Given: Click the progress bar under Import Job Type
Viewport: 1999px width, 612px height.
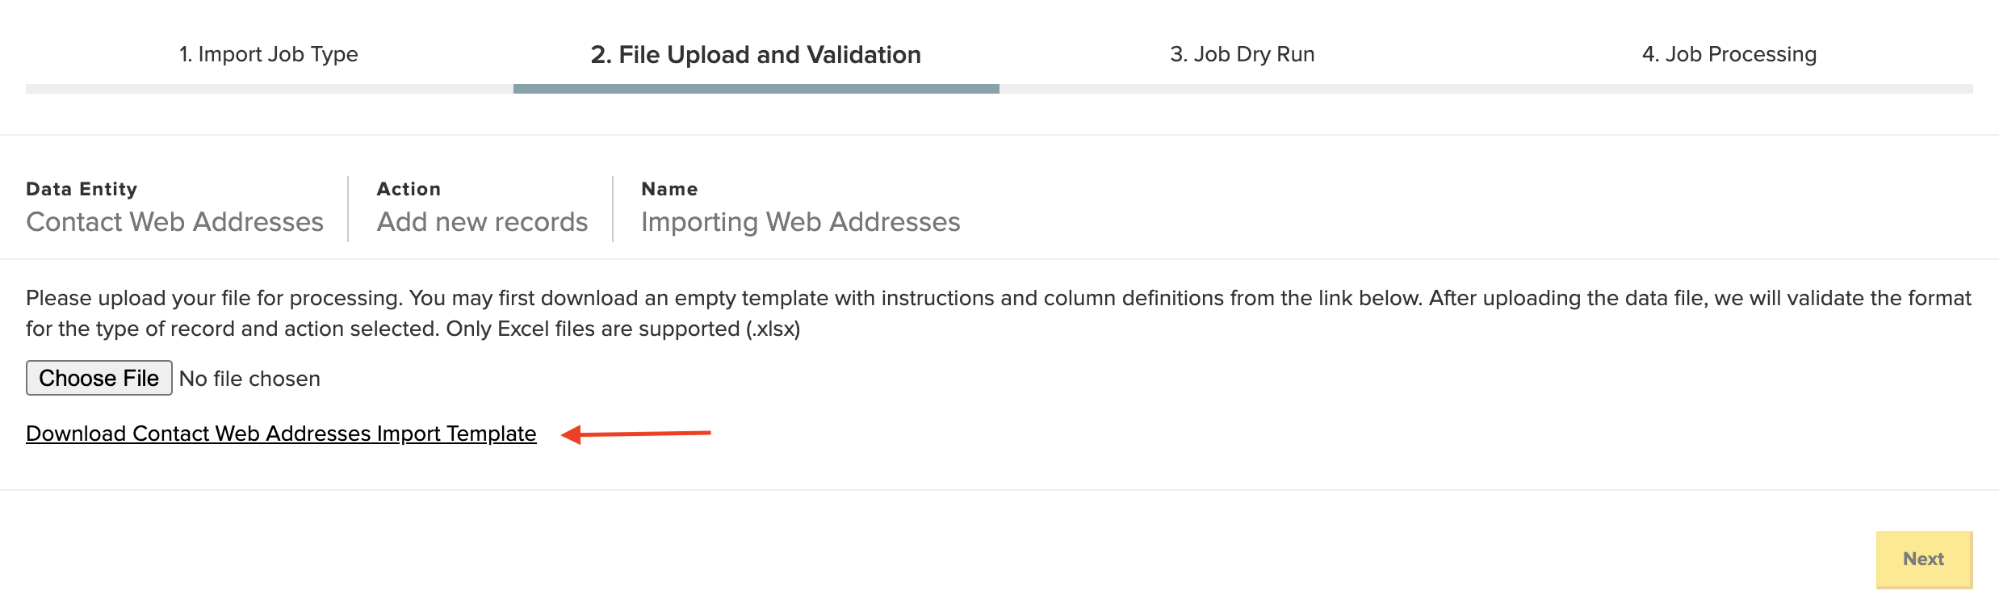Looking at the screenshot, I should [x=269, y=89].
